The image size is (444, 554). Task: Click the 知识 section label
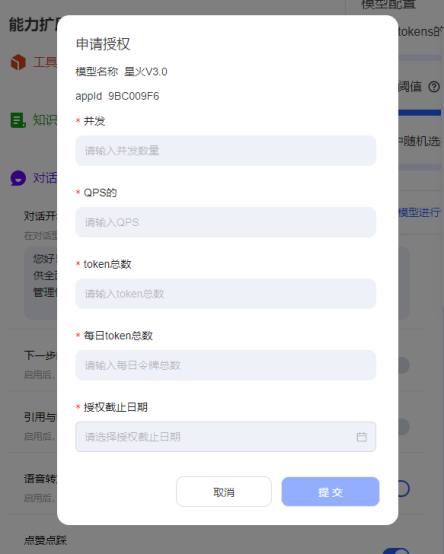point(45,120)
